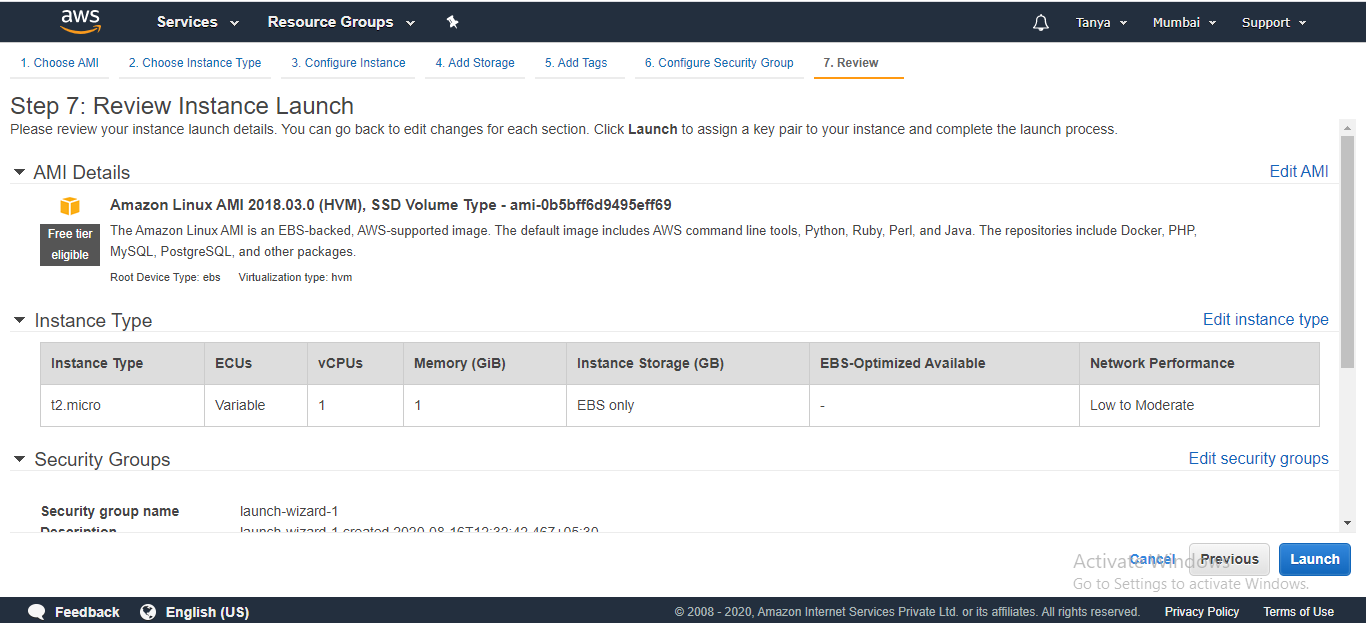Open the notifications bell icon

(x=1041, y=22)
